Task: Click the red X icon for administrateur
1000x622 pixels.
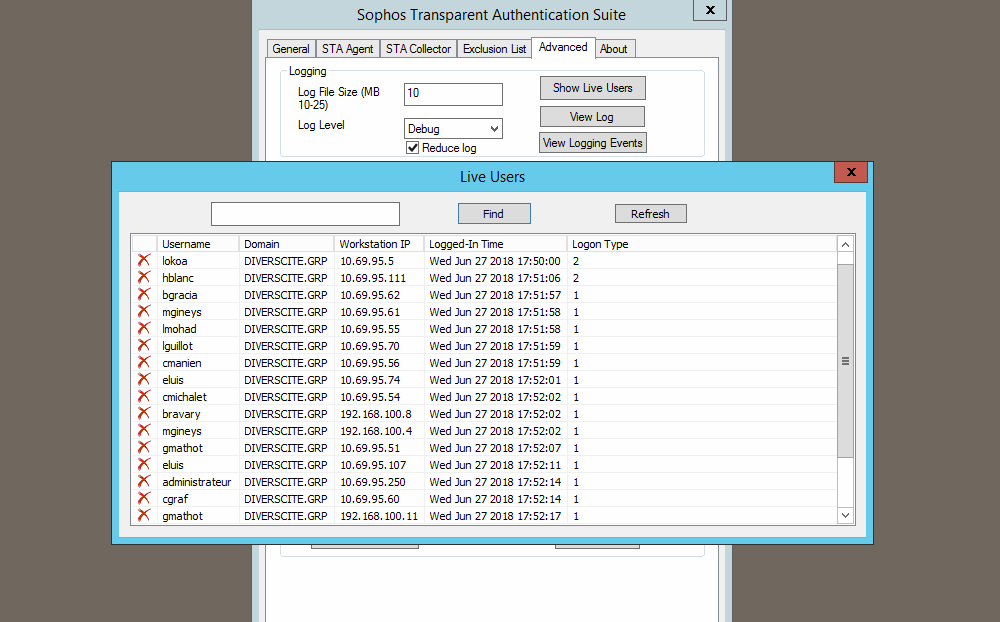Action: (144, 482)
